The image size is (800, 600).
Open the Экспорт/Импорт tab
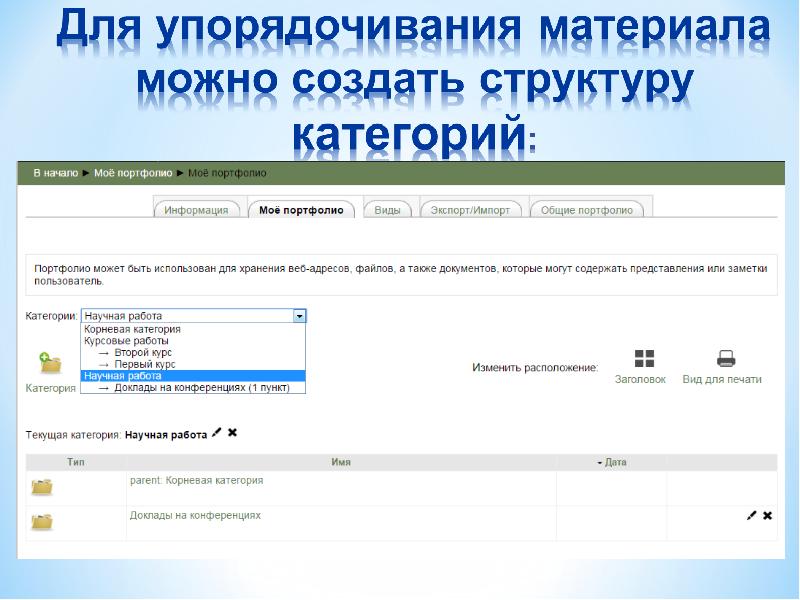(x=470, y=210)
